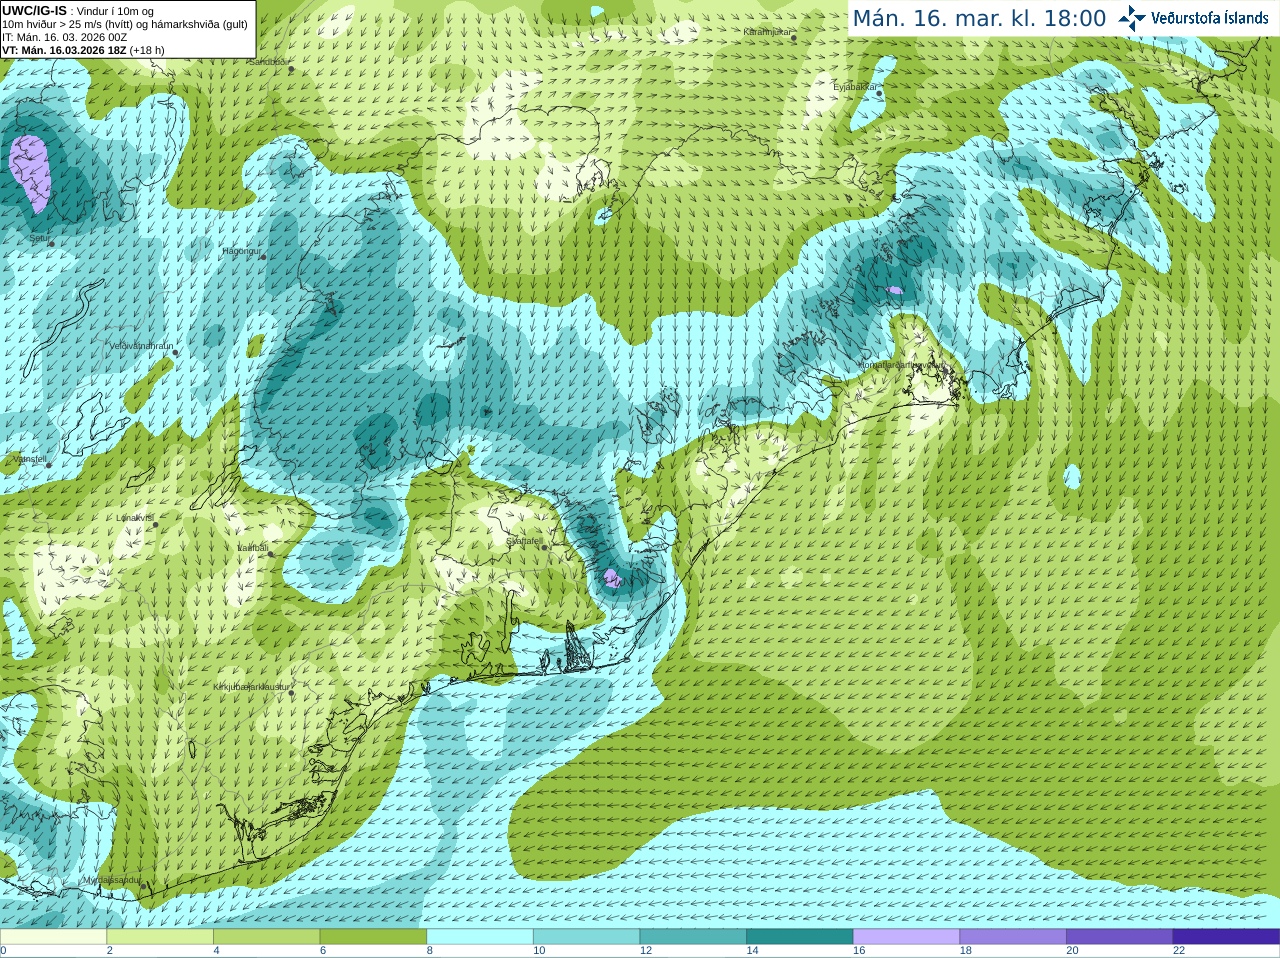Click the Mýrdalssandur station label
The width and height of the screenshot is (1280, 958).
[112, 880]
